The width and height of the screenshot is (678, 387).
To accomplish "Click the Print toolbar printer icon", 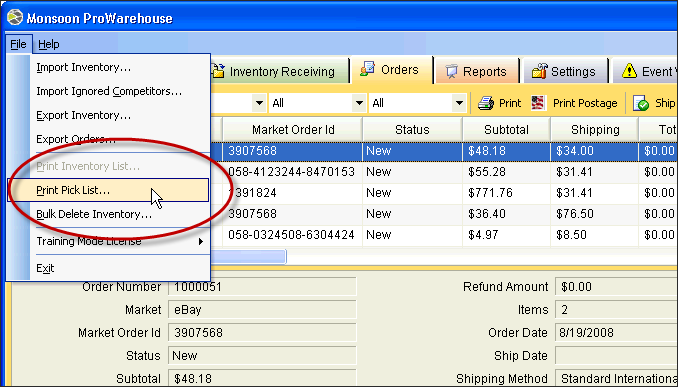I will (486, 103).
